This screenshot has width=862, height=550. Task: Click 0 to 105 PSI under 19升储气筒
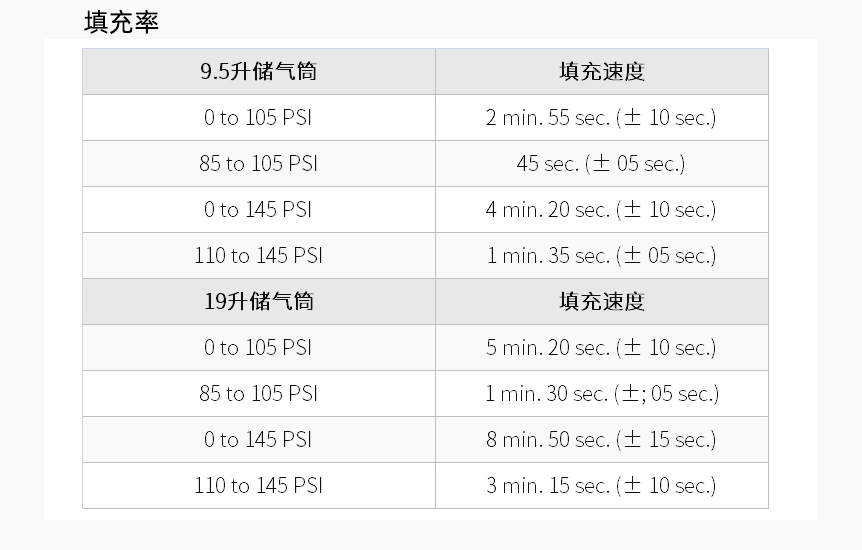click(x=259, y=348)
